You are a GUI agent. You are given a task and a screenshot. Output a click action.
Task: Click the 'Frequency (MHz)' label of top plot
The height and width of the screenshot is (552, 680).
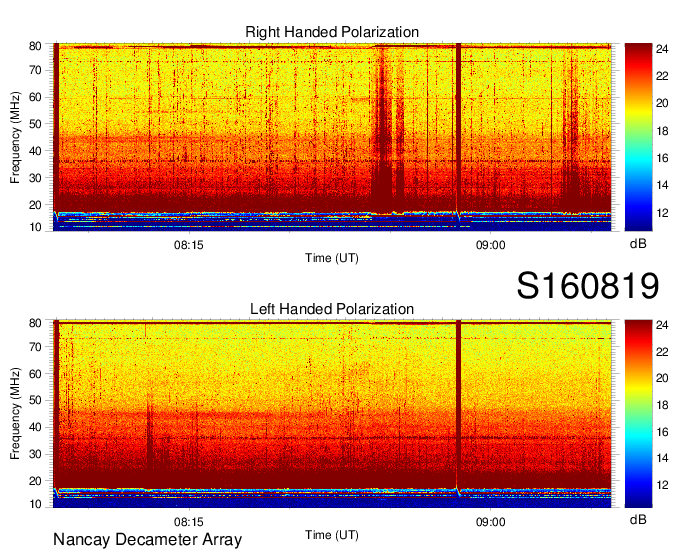[15, 137]
